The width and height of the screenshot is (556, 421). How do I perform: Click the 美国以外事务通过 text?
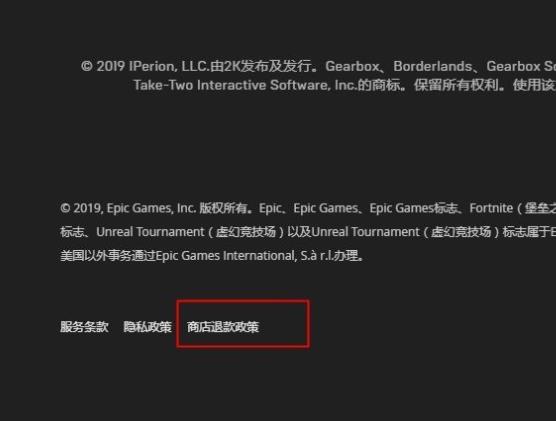click(108, 256)
